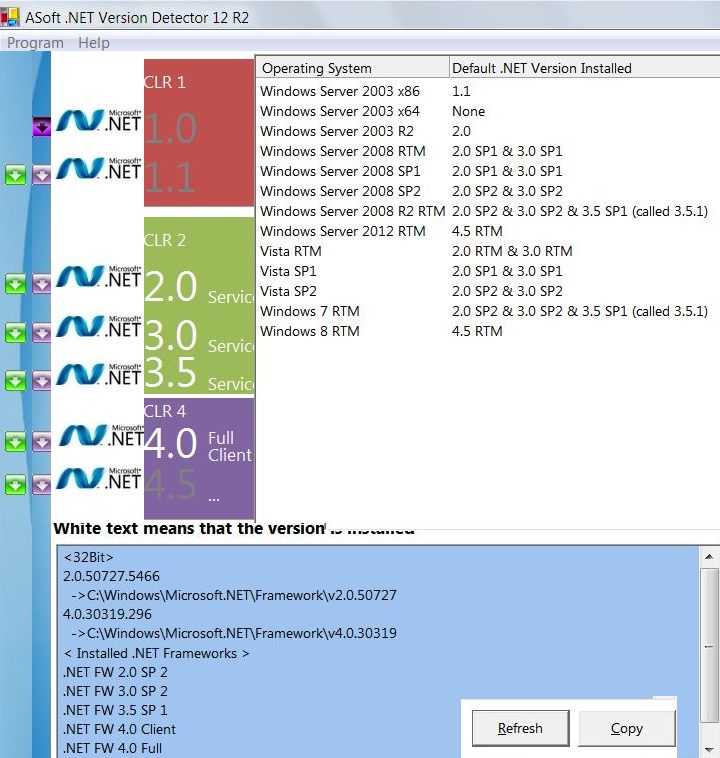Click the purple 4.5 version tile

[x=170, y=484]
